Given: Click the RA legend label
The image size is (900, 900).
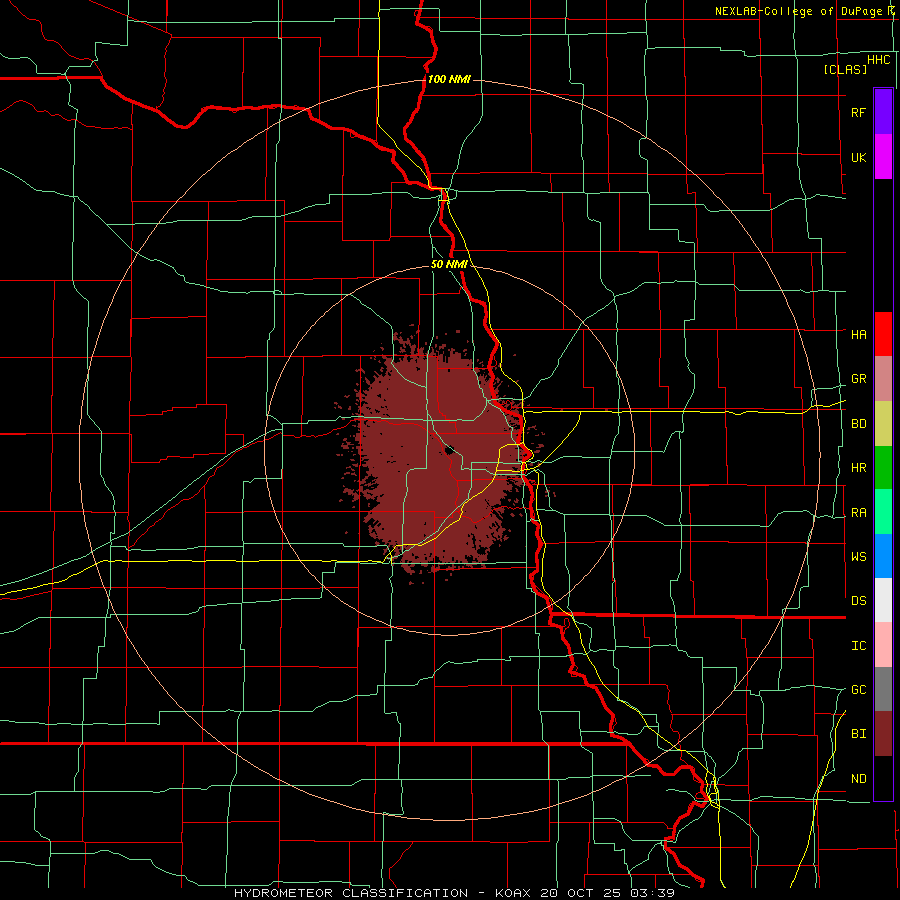Looking at the screenshot, I should (x=858, y=513).
